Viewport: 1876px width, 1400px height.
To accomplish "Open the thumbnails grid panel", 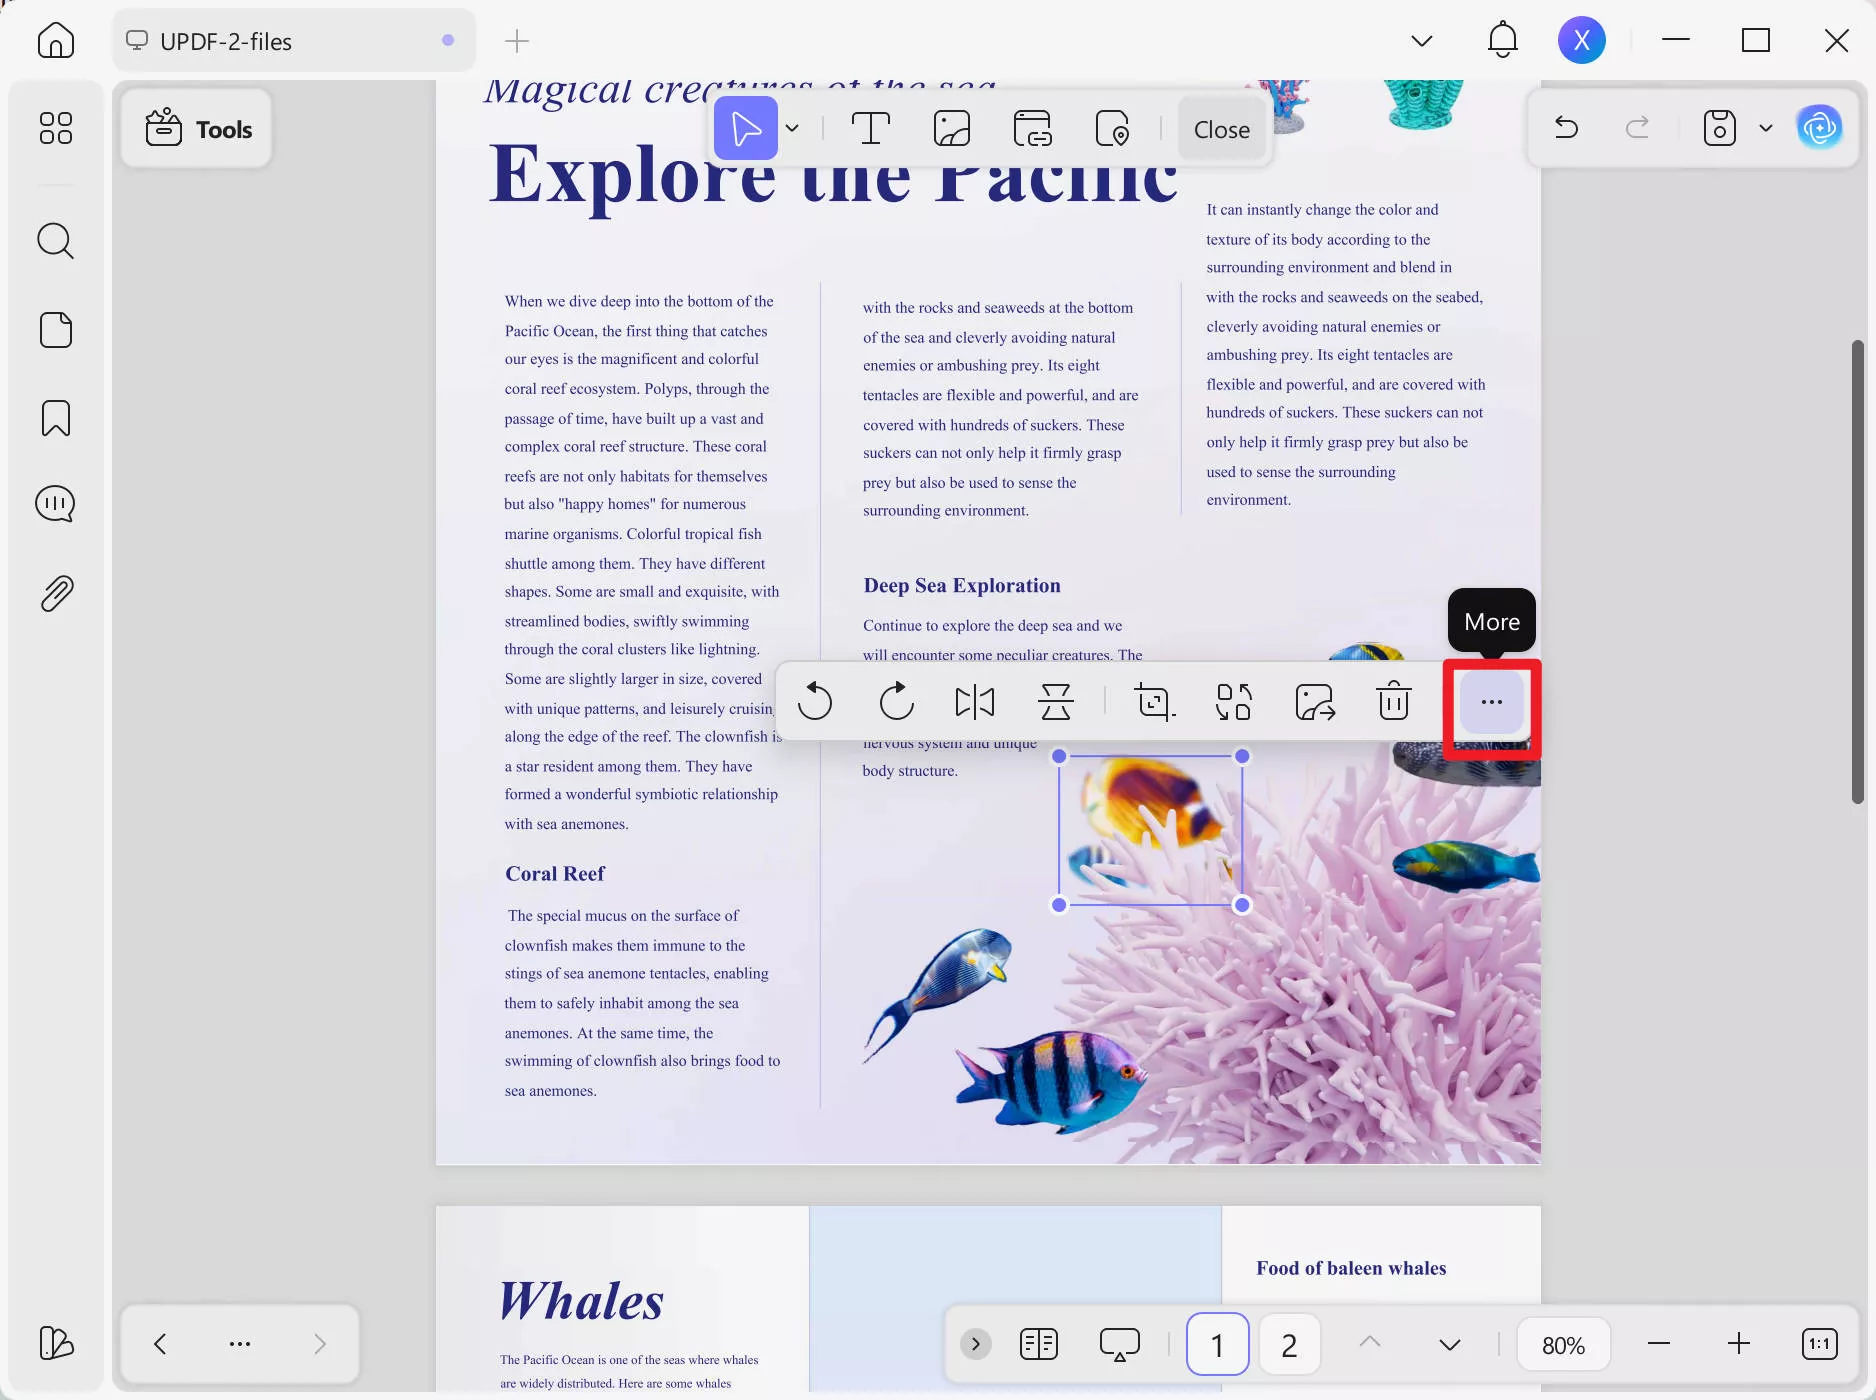I will click(x=56, y=128).
